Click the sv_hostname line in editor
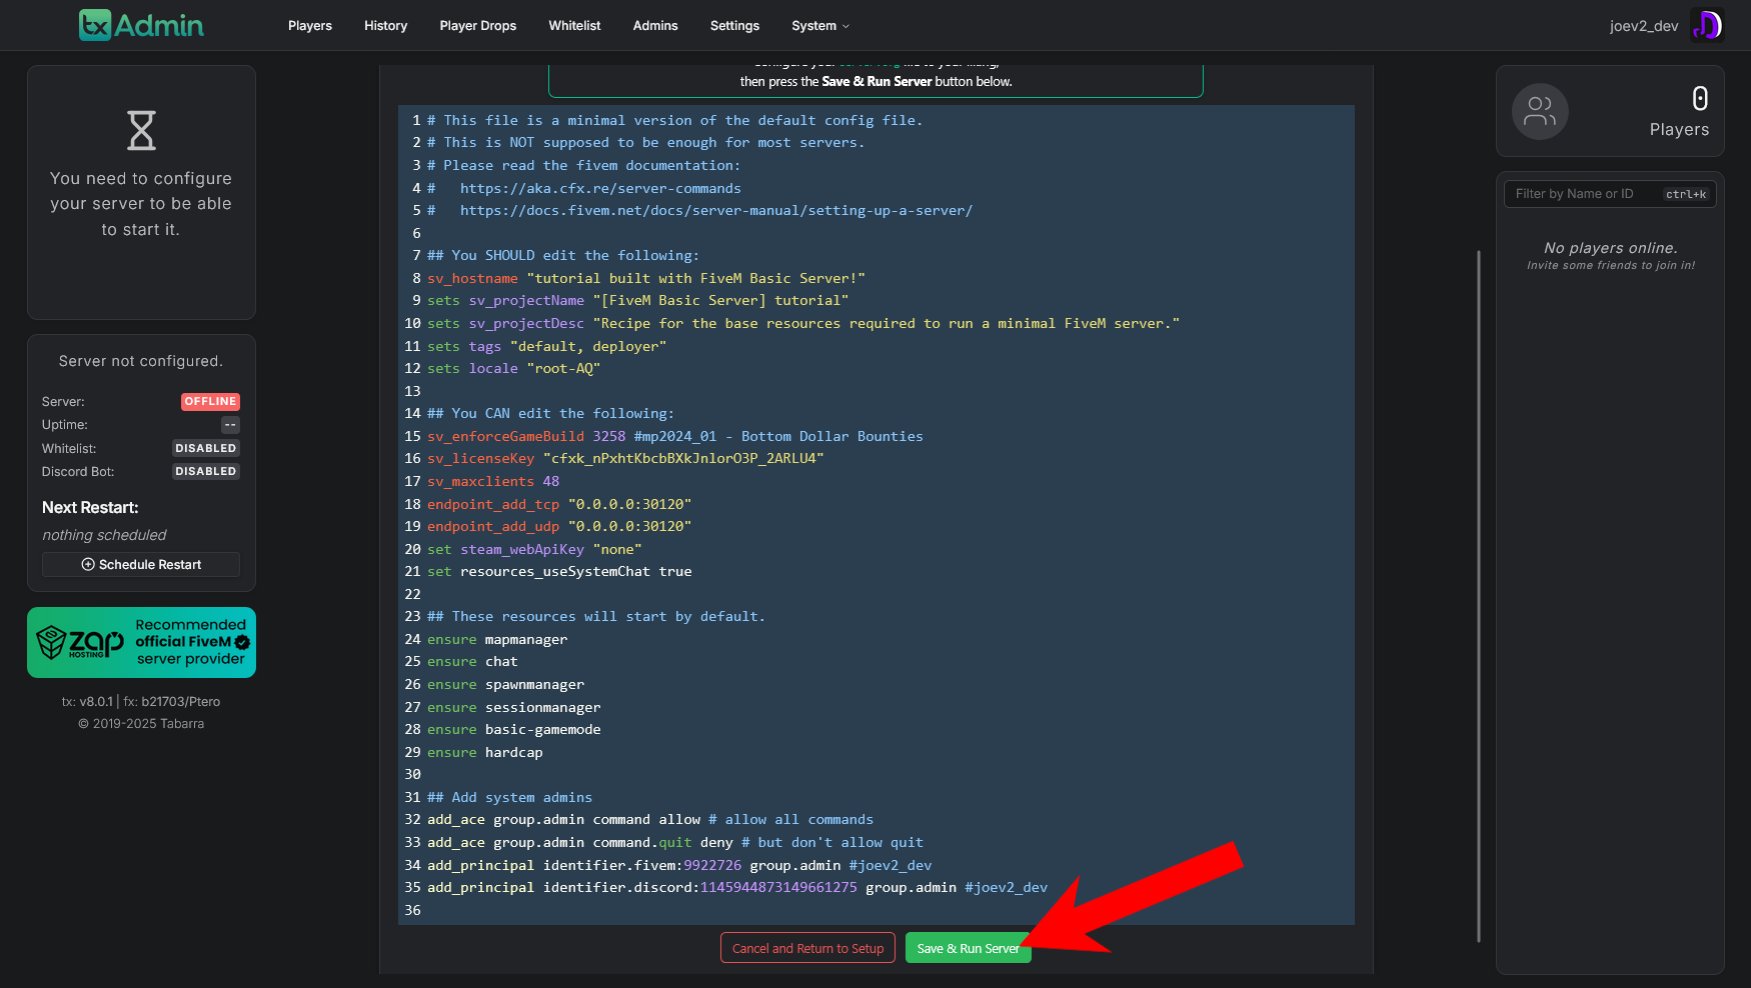This screenshot has width=1751, height=988. 646,278
